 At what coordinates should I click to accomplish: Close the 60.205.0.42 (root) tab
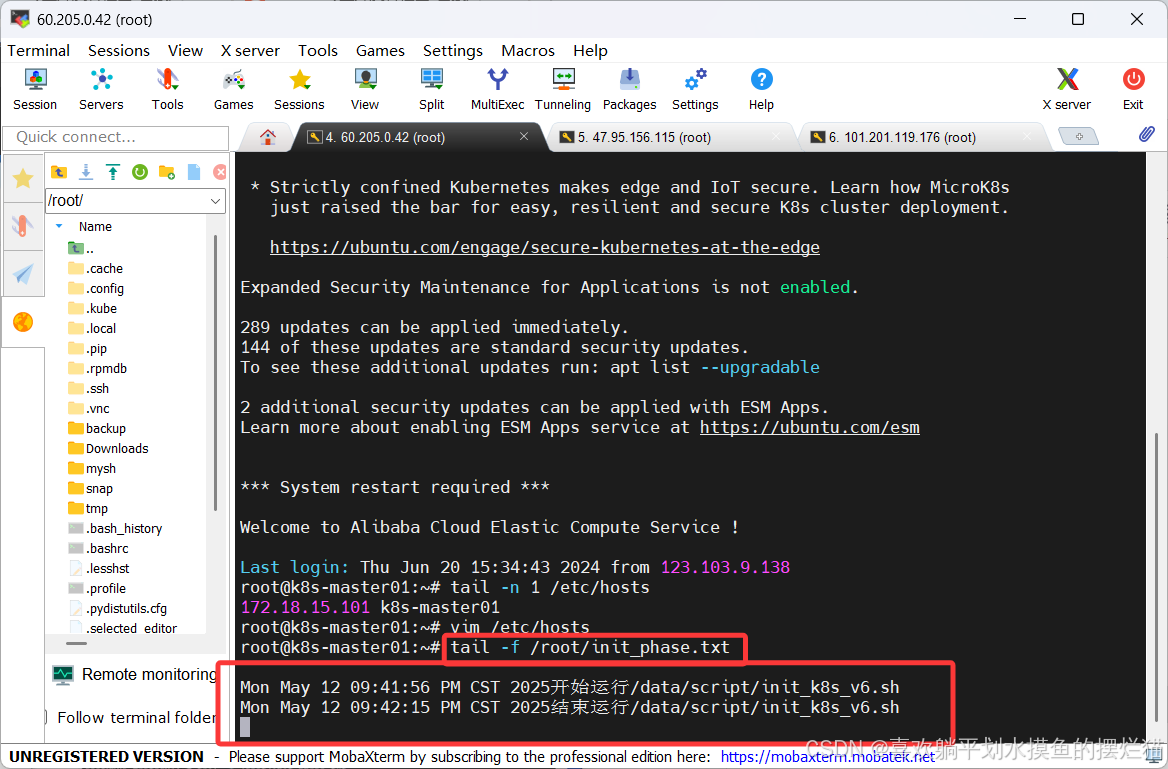tap(524, 136)
